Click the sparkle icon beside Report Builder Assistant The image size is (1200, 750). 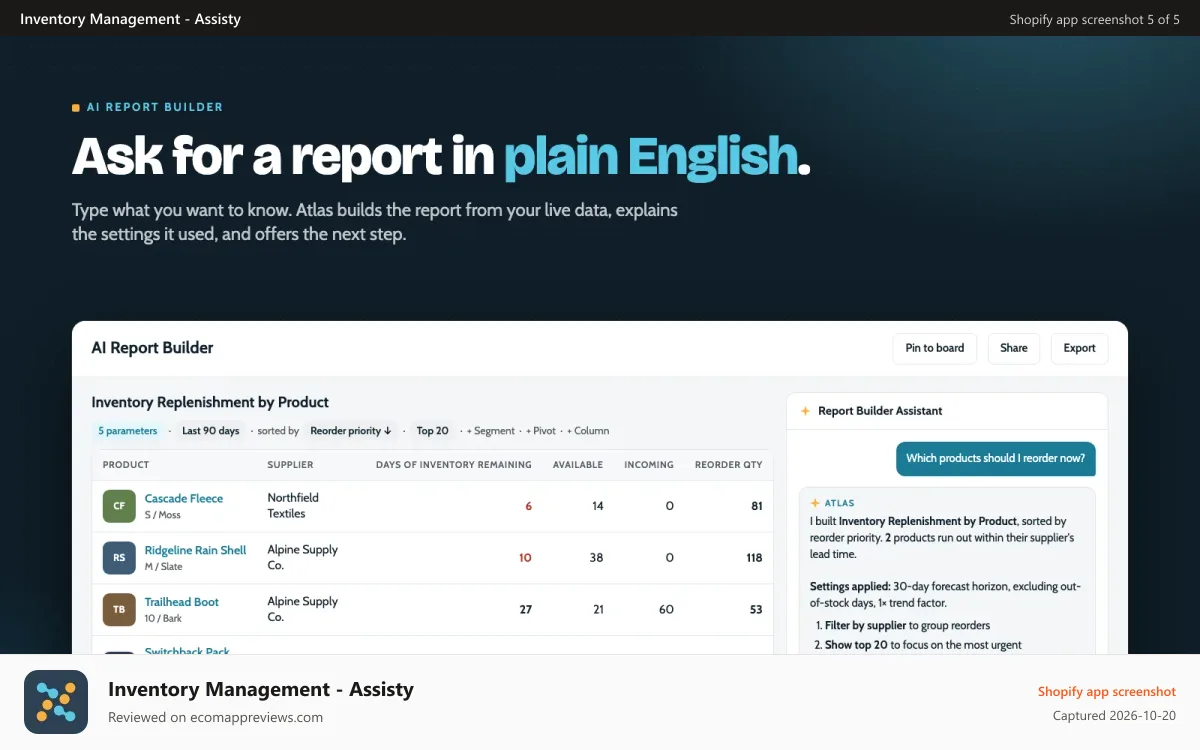tap(805, 411)
